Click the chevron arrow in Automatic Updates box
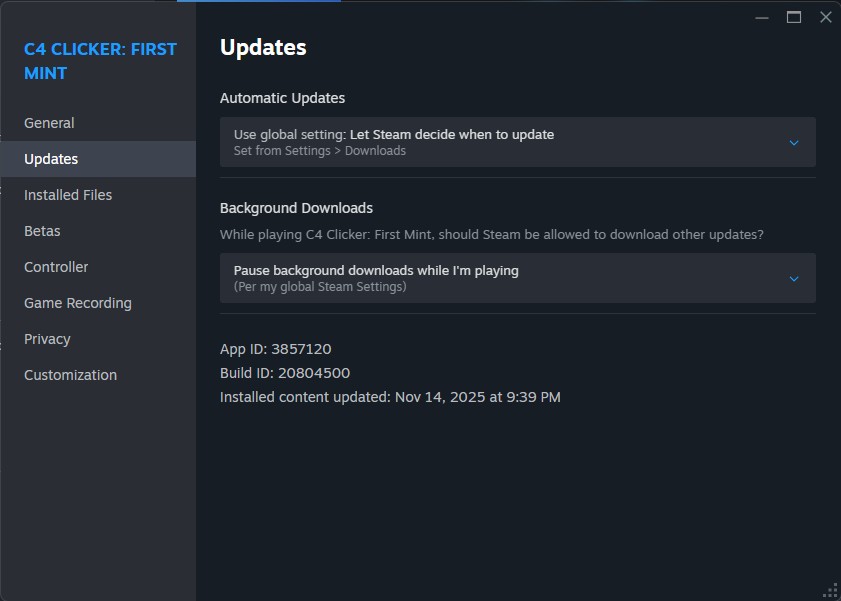841x601 pixels. [794, 143]
